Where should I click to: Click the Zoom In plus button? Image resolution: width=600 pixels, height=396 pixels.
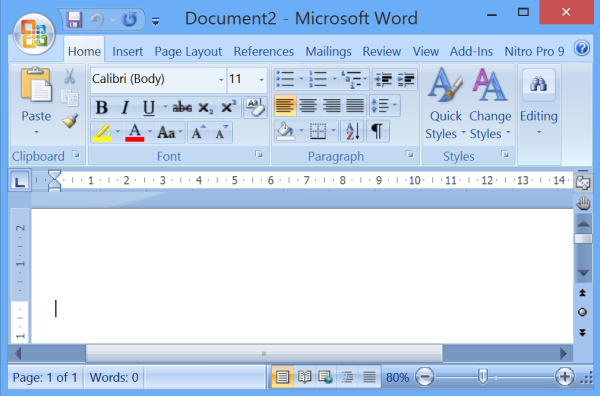pos(564,377)
